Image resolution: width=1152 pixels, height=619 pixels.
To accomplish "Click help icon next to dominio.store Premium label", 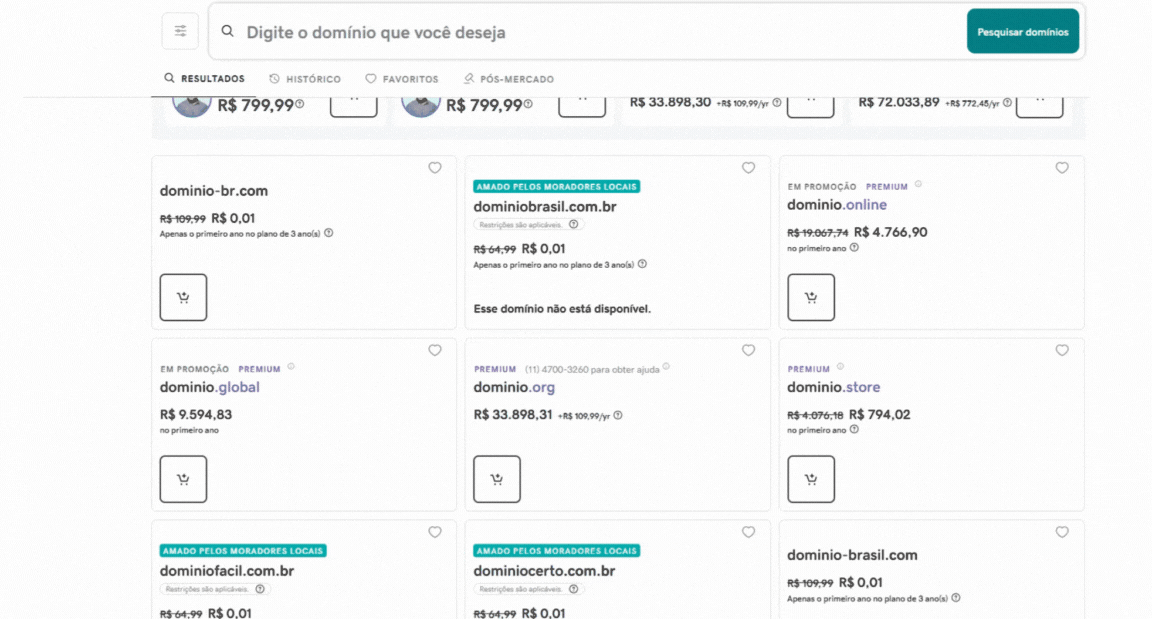I will [x=840, y=367].
